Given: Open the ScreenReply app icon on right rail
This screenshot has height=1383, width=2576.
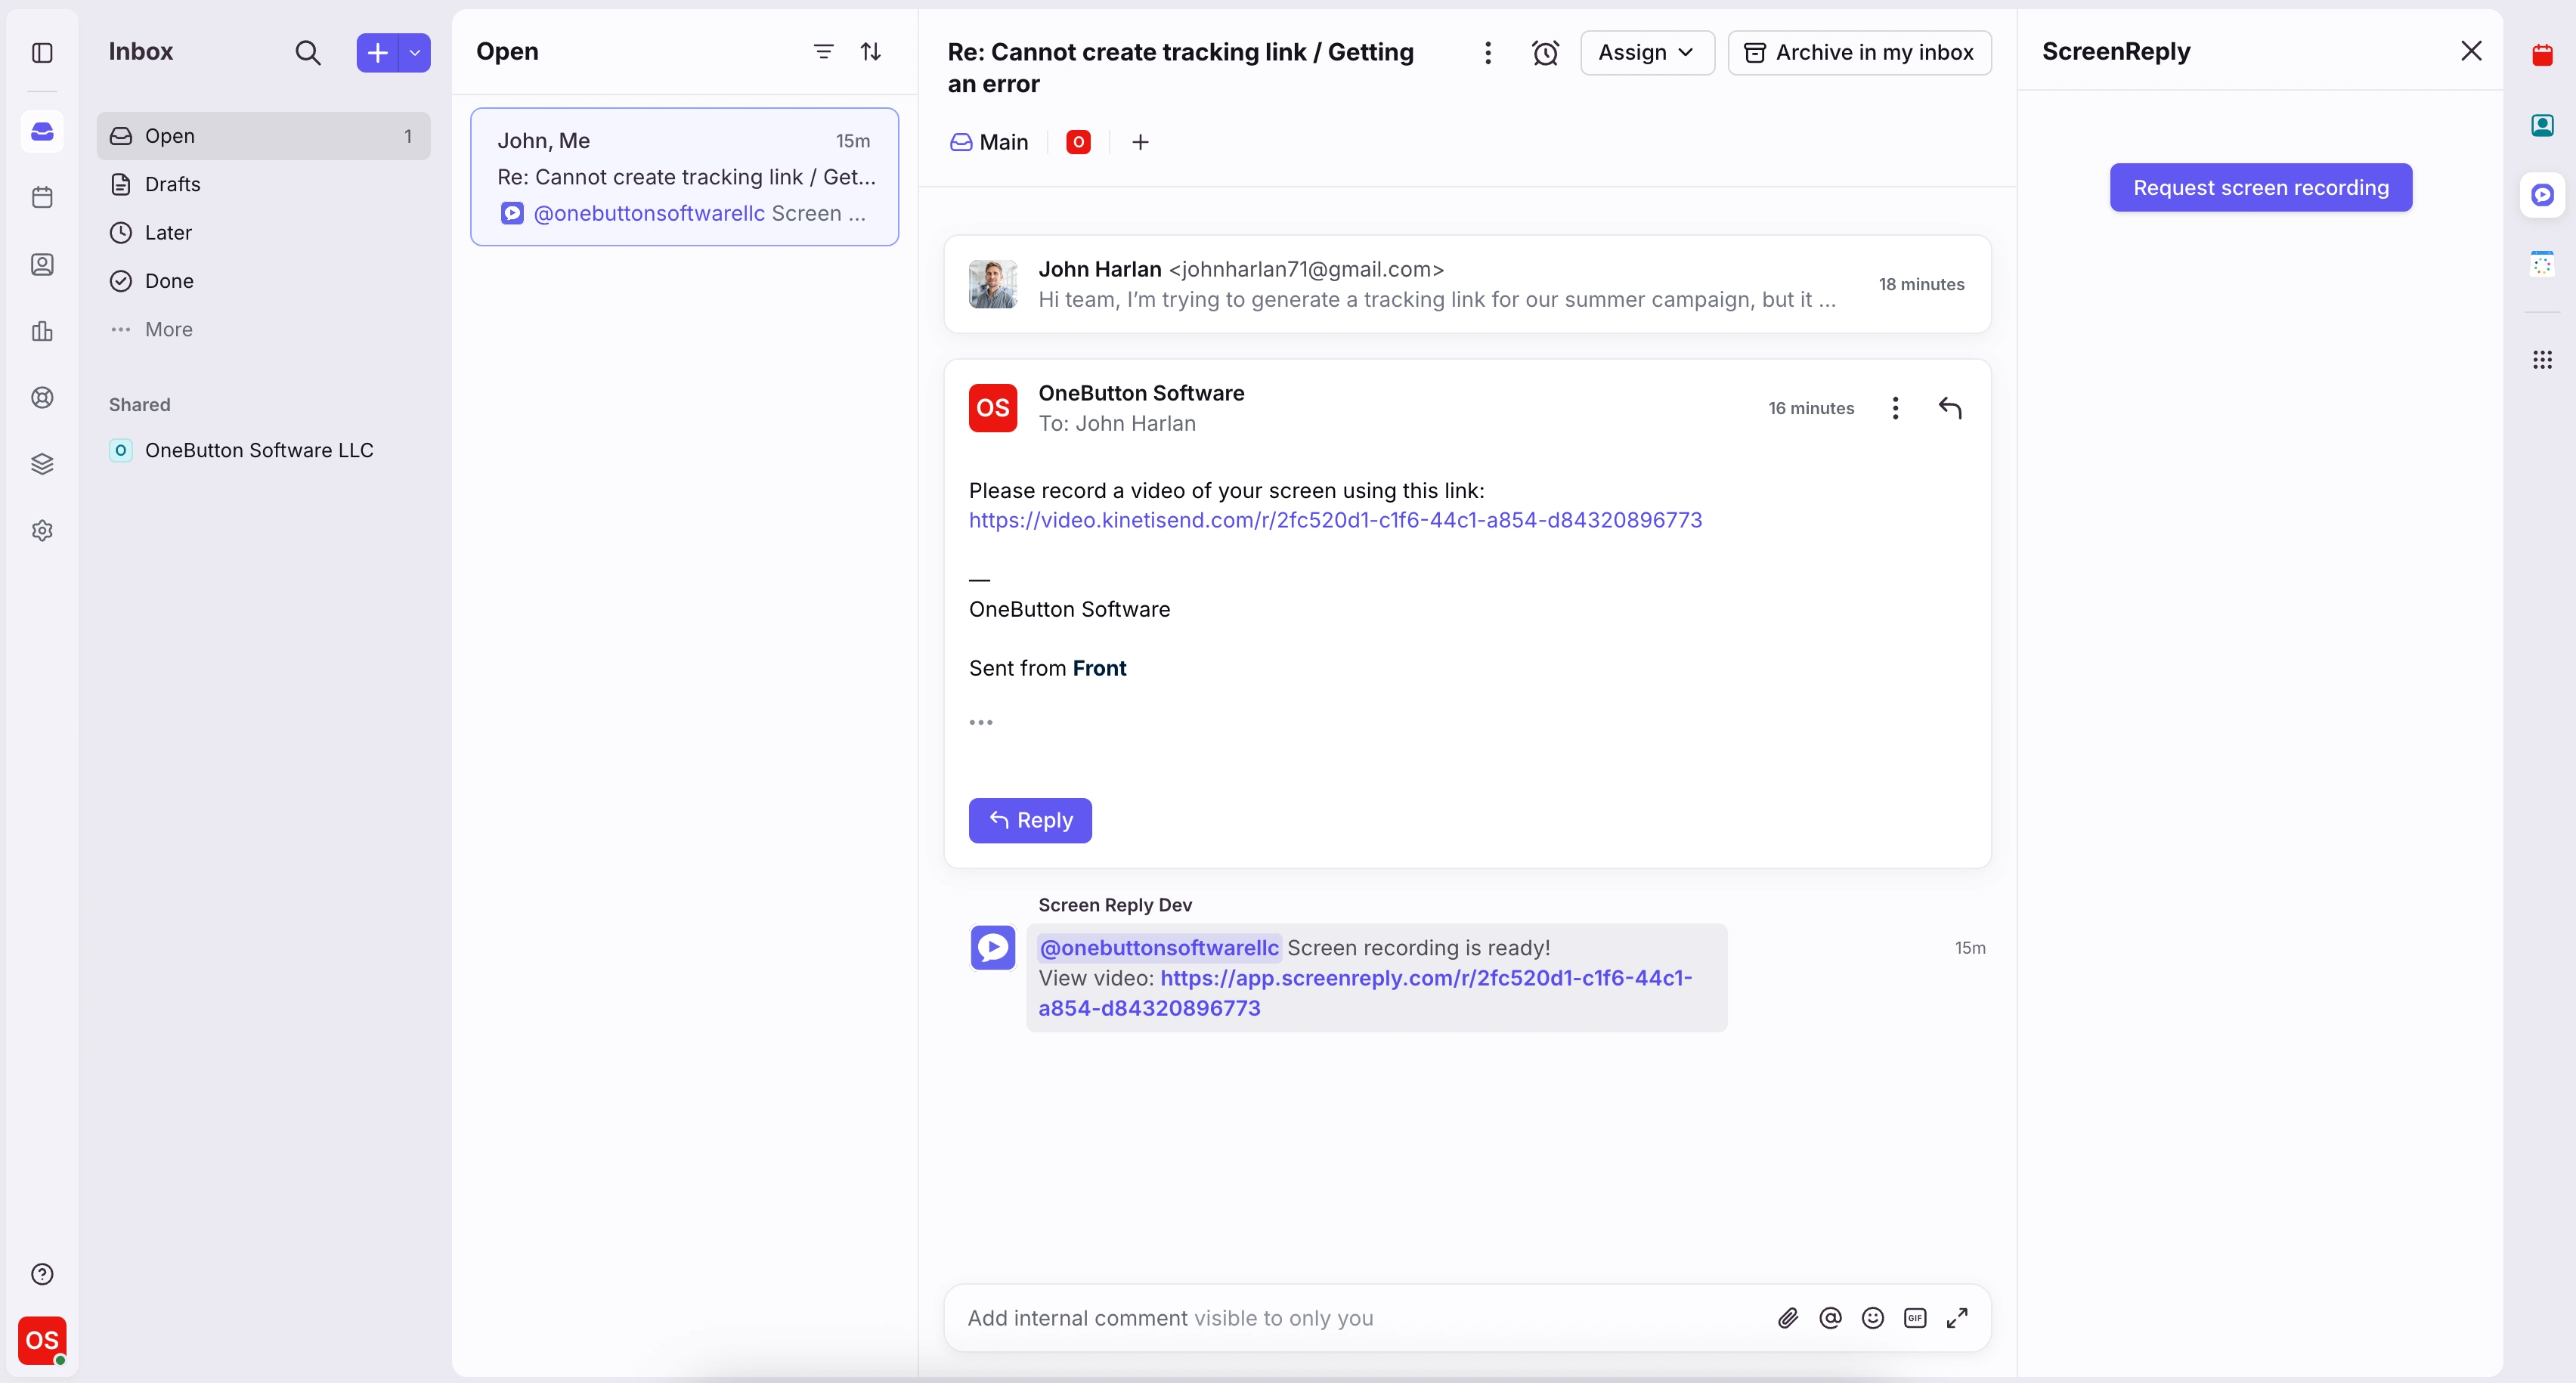Looking at the screenshot, I should (2543, 195).
